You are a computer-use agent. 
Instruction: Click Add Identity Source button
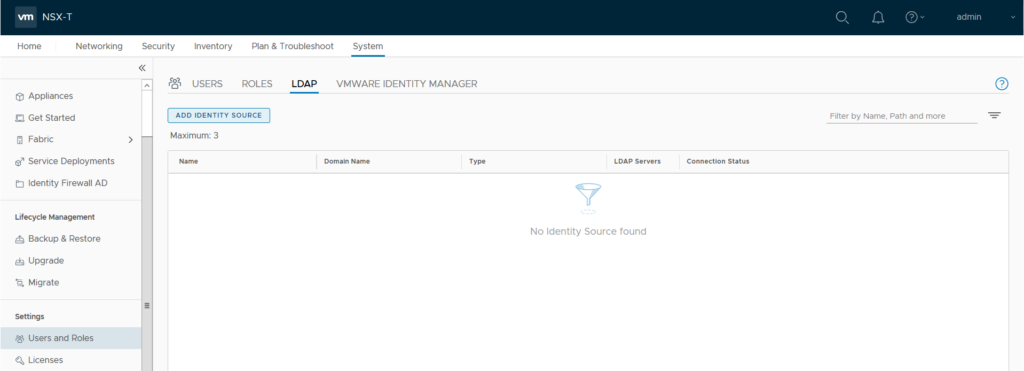coord(219,115)
